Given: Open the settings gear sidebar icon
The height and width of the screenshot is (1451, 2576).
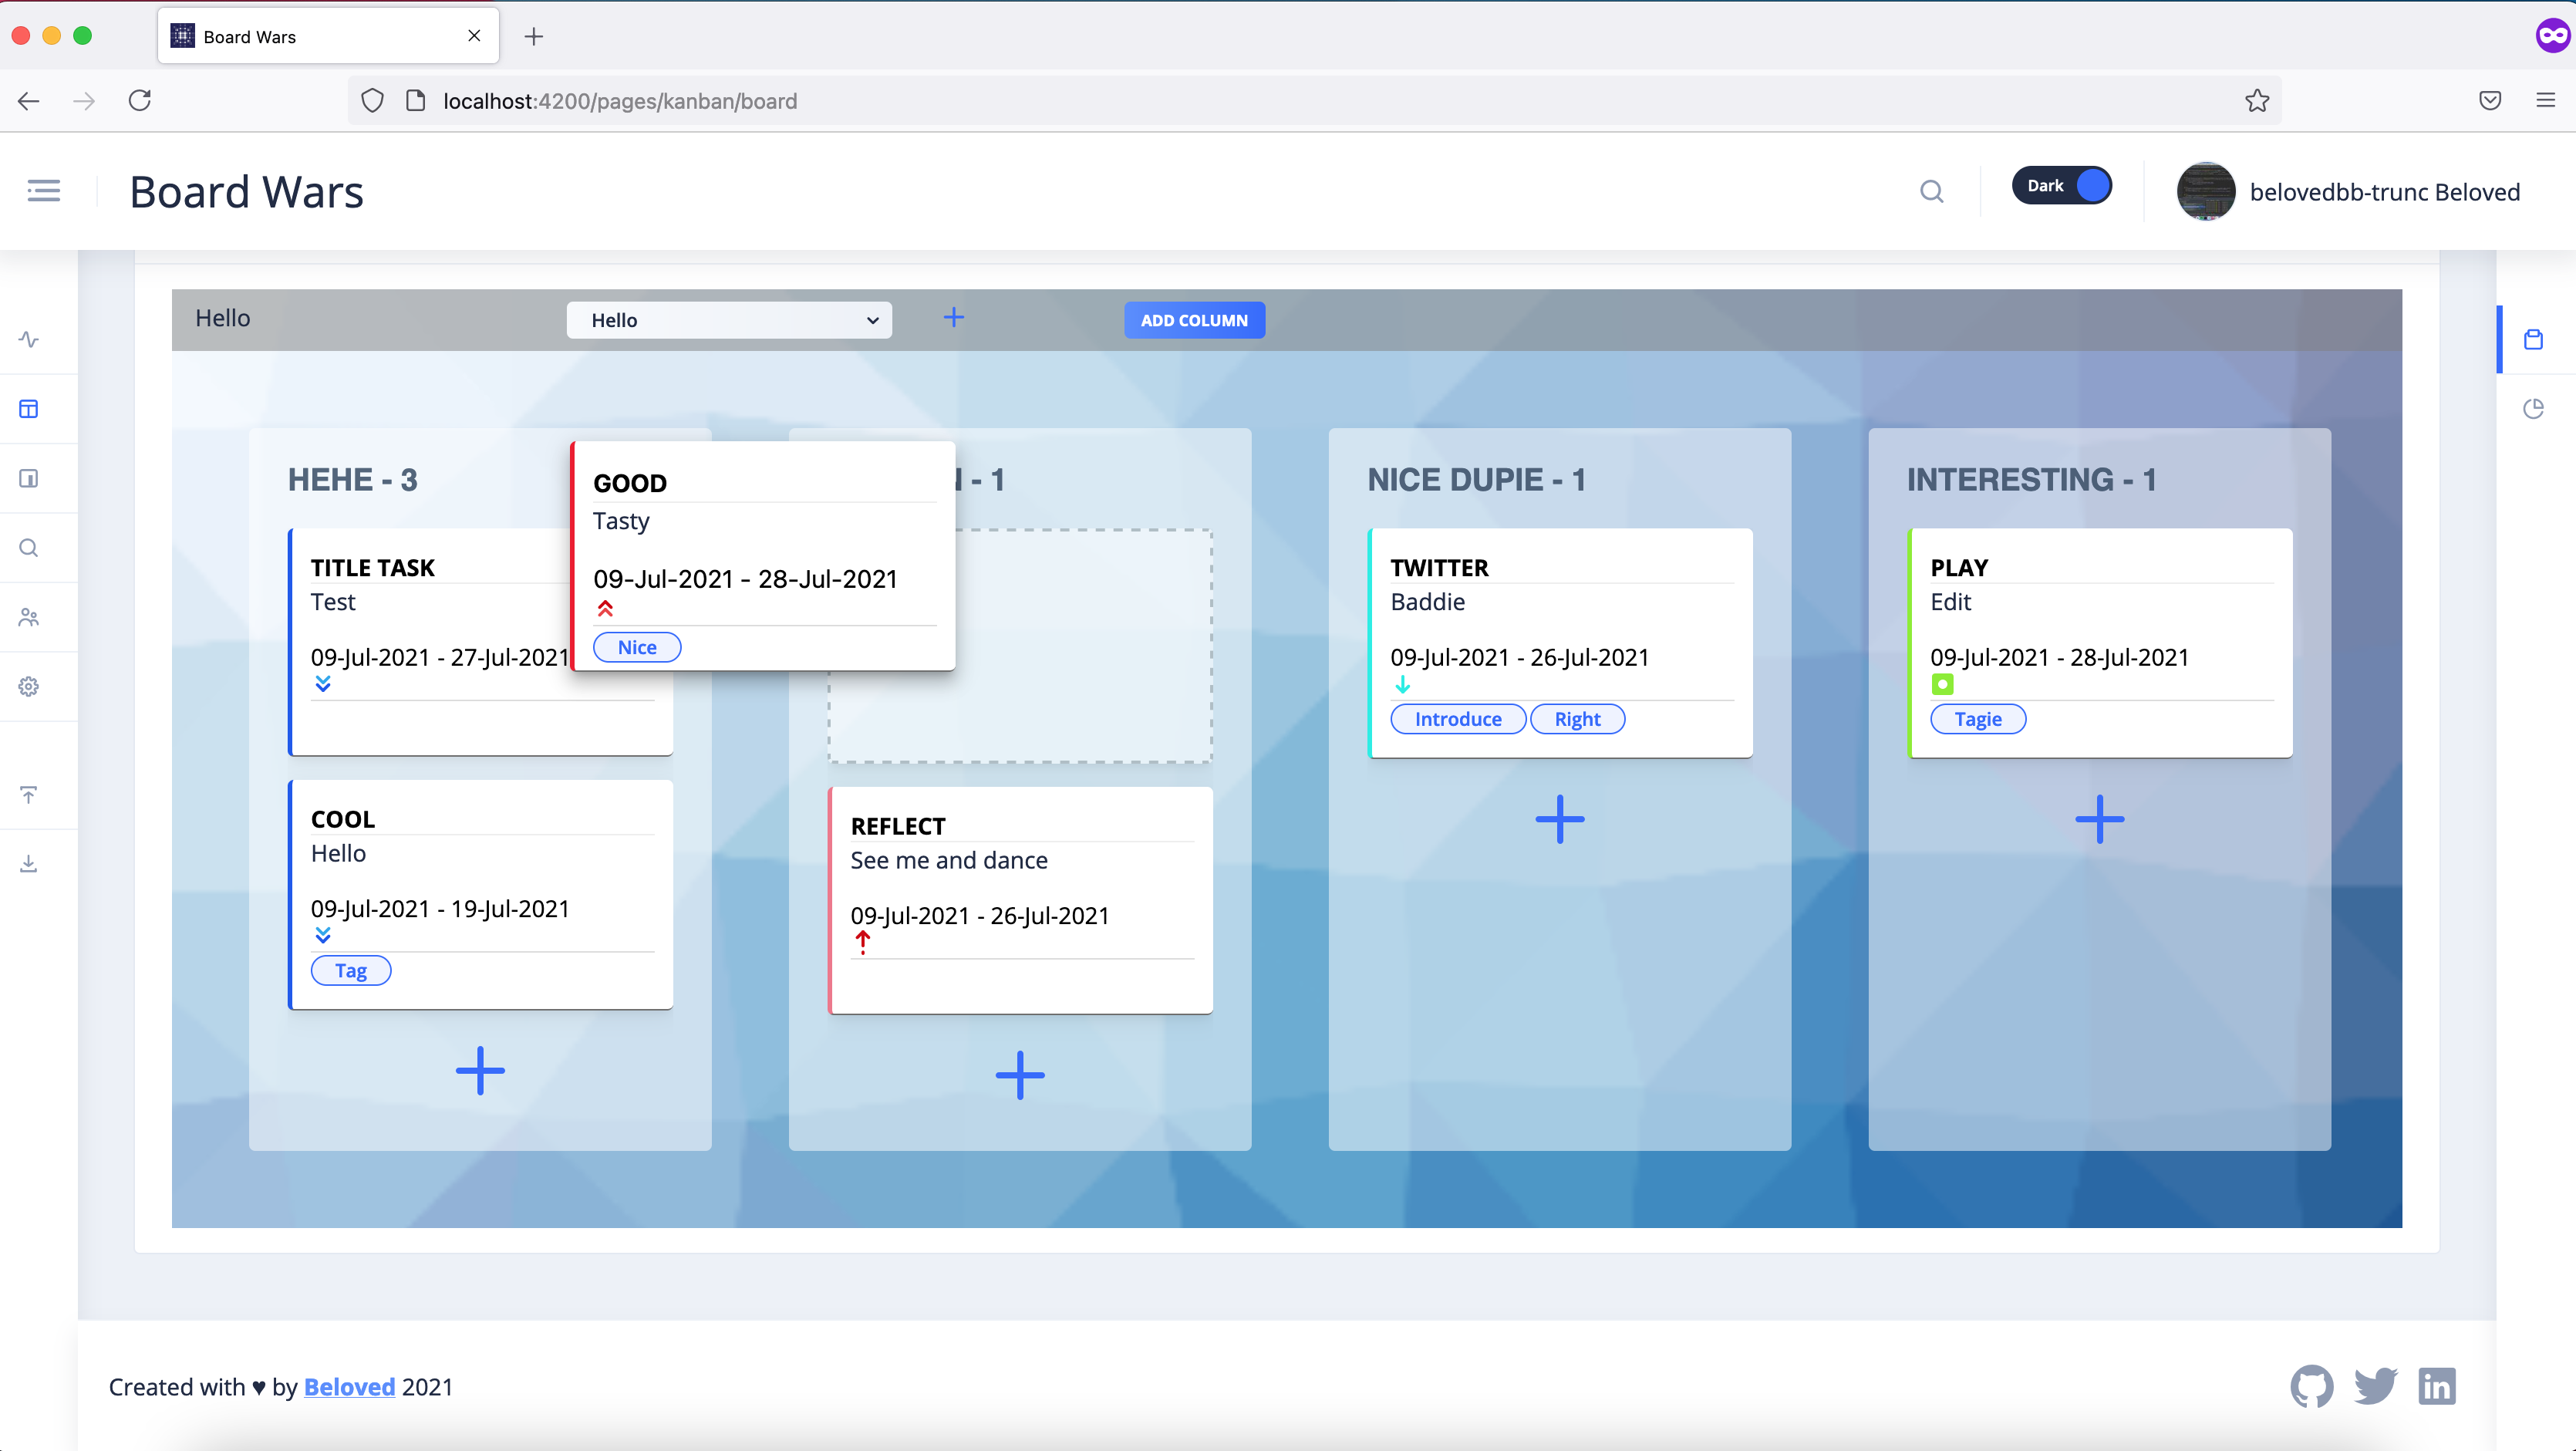Looking at the screenshot, I should coord(29,687).
